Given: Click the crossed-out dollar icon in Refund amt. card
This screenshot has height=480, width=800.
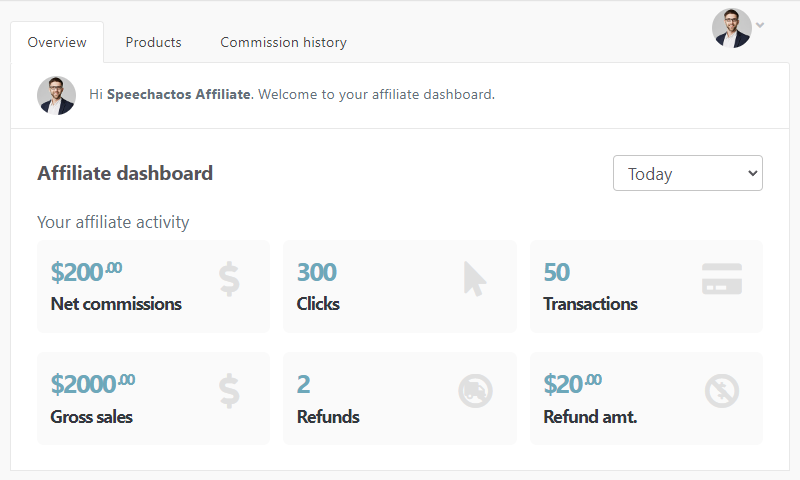Looking at the screenshot, I should click(x=722, y=391).
